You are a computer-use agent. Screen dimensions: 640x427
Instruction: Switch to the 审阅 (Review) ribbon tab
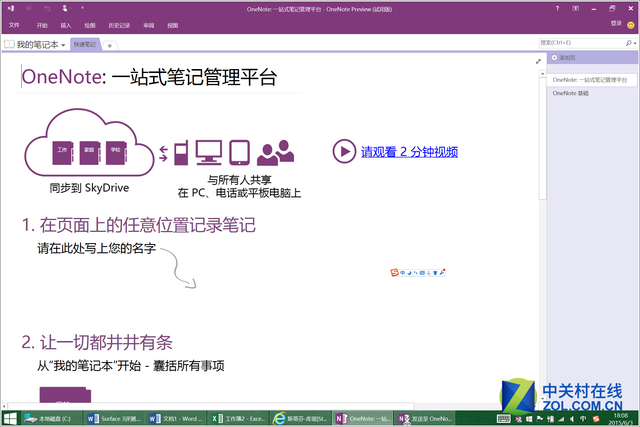tap(149, 25)
